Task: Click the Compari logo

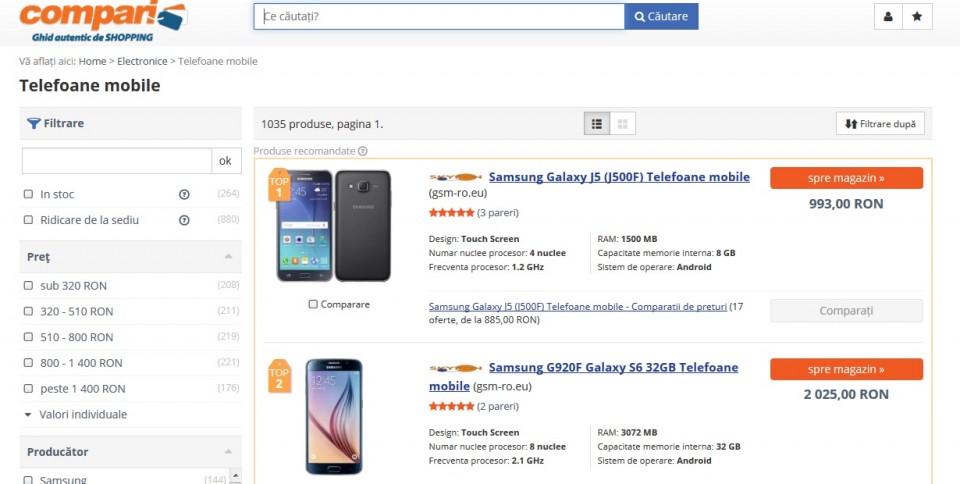Action: click(102, 20)
